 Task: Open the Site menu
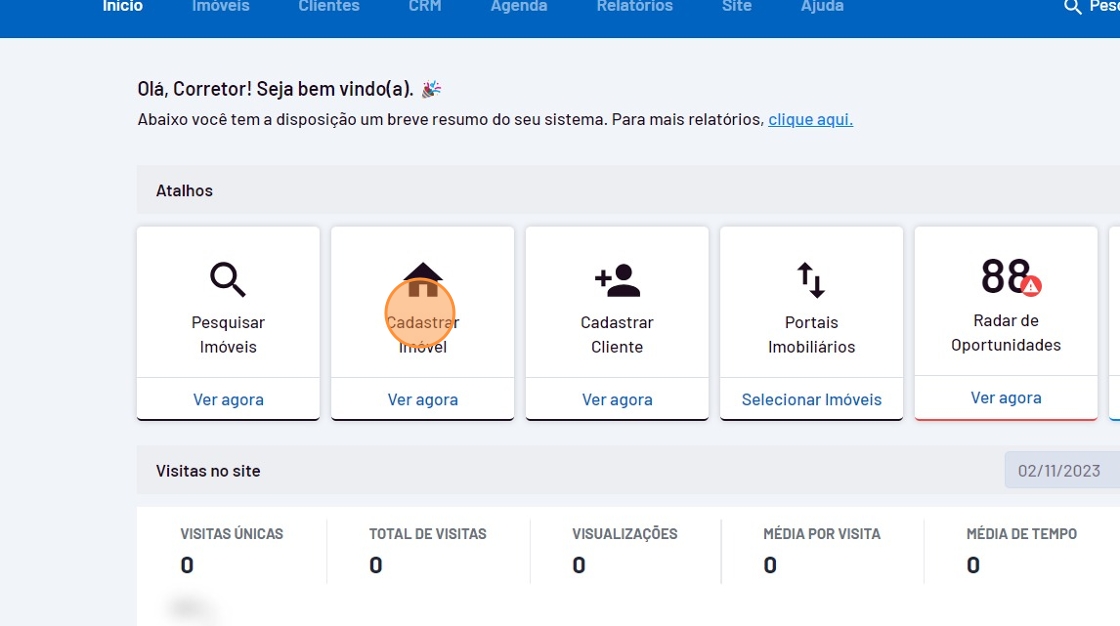click(736, 7)
